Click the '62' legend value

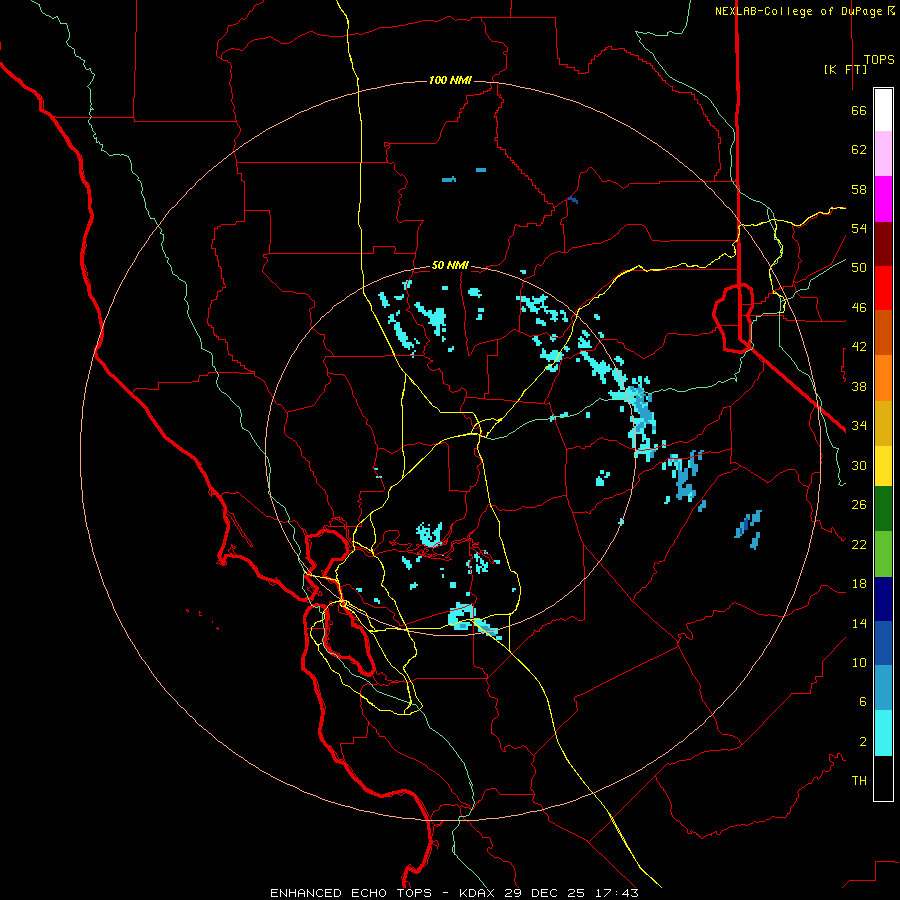pyautogui.click(x=859, y=150)
